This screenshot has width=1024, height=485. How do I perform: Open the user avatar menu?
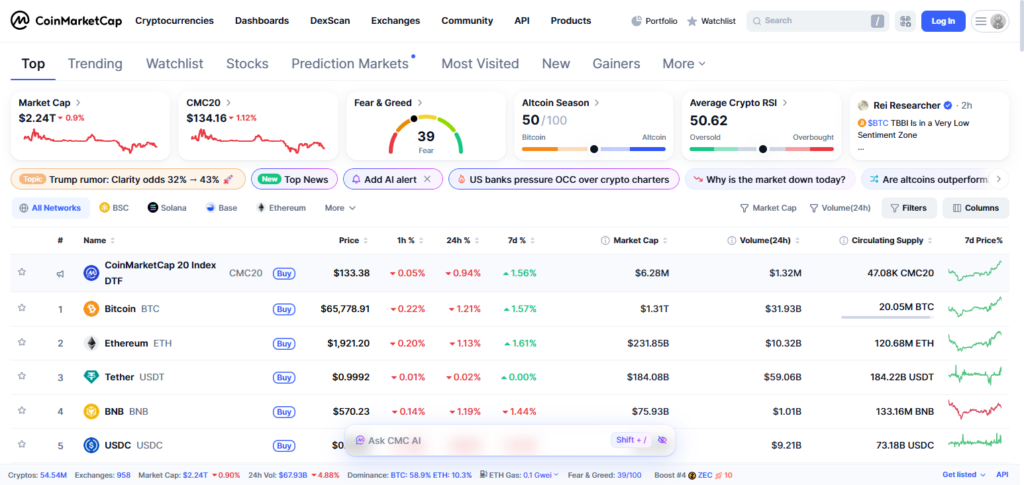coord(998,21)
